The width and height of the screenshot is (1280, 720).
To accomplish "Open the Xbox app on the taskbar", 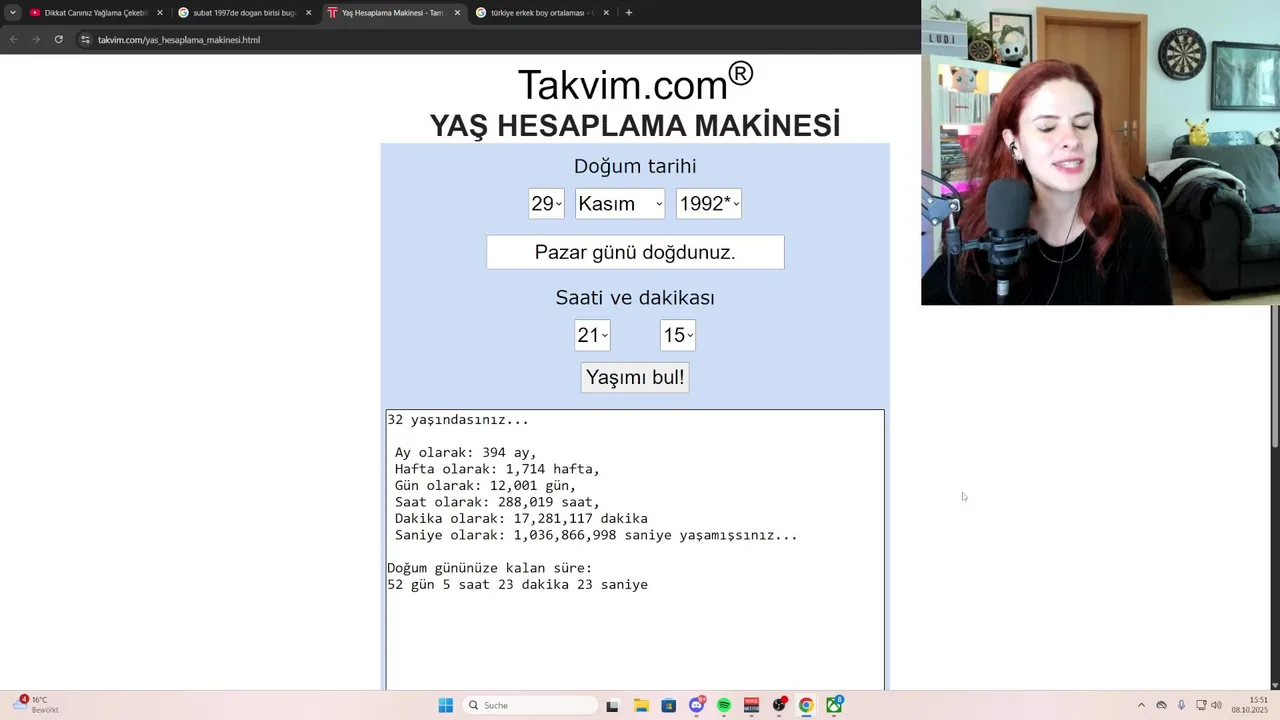I will point(834,705).
